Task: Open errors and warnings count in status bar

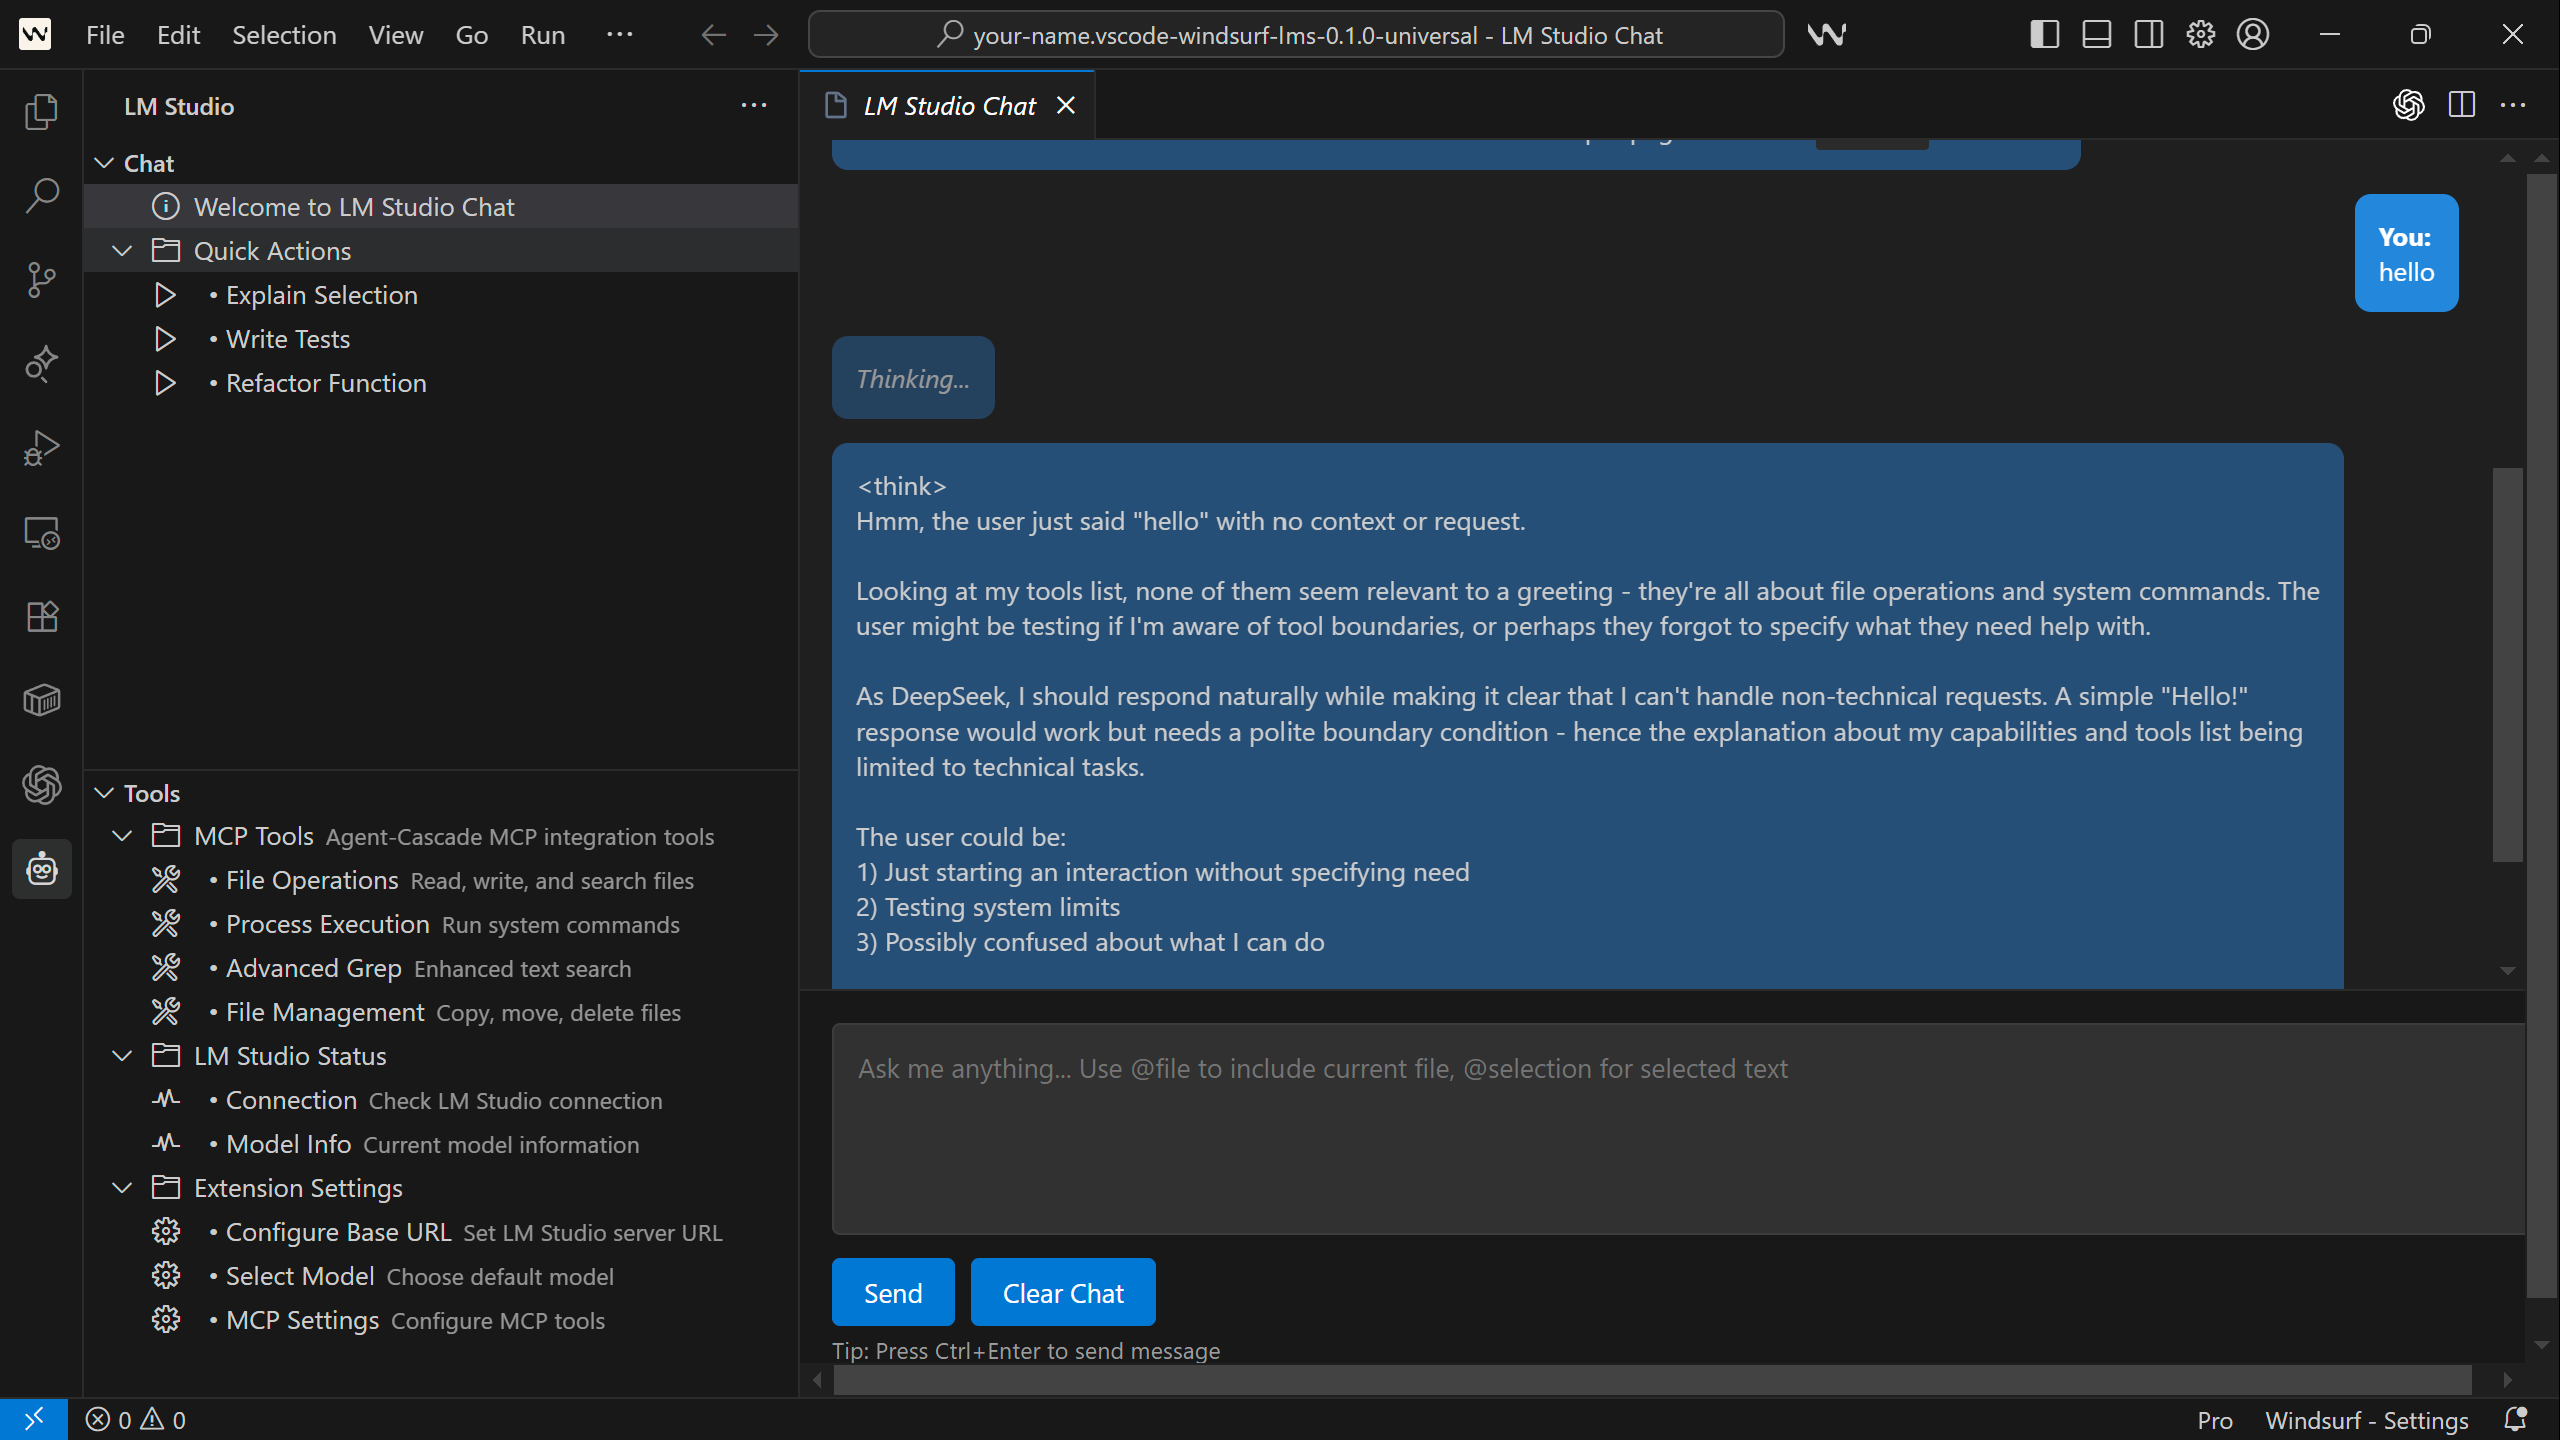Action: (136, 1421)
